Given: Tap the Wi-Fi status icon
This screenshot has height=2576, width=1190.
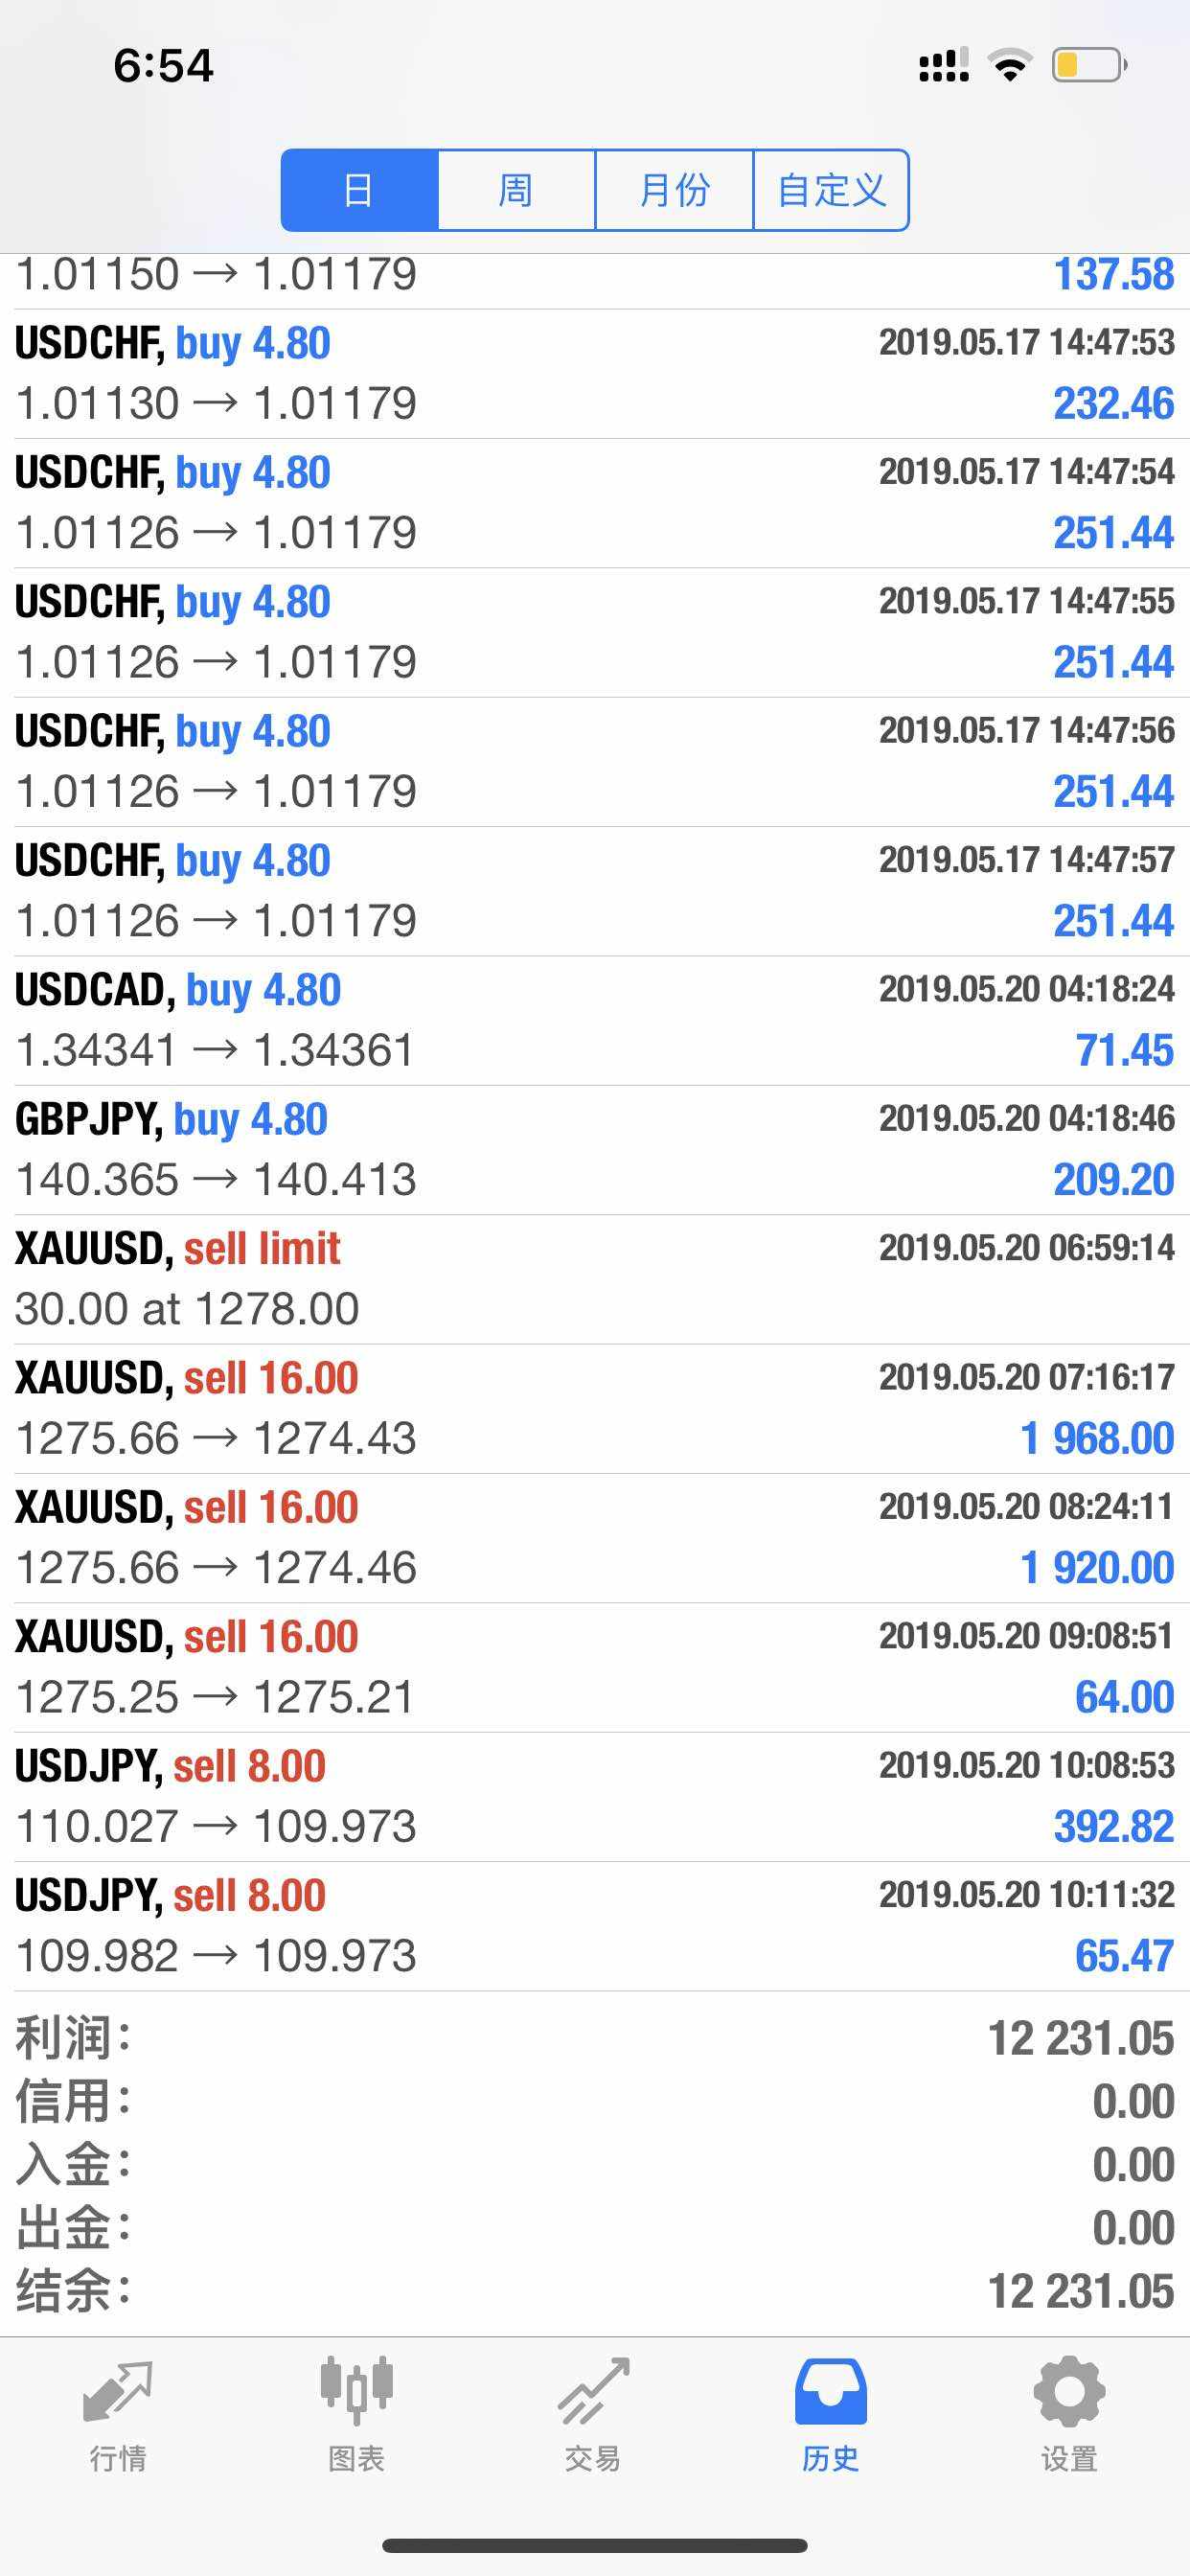Looking at the screenshot, I should [1009, 65].
